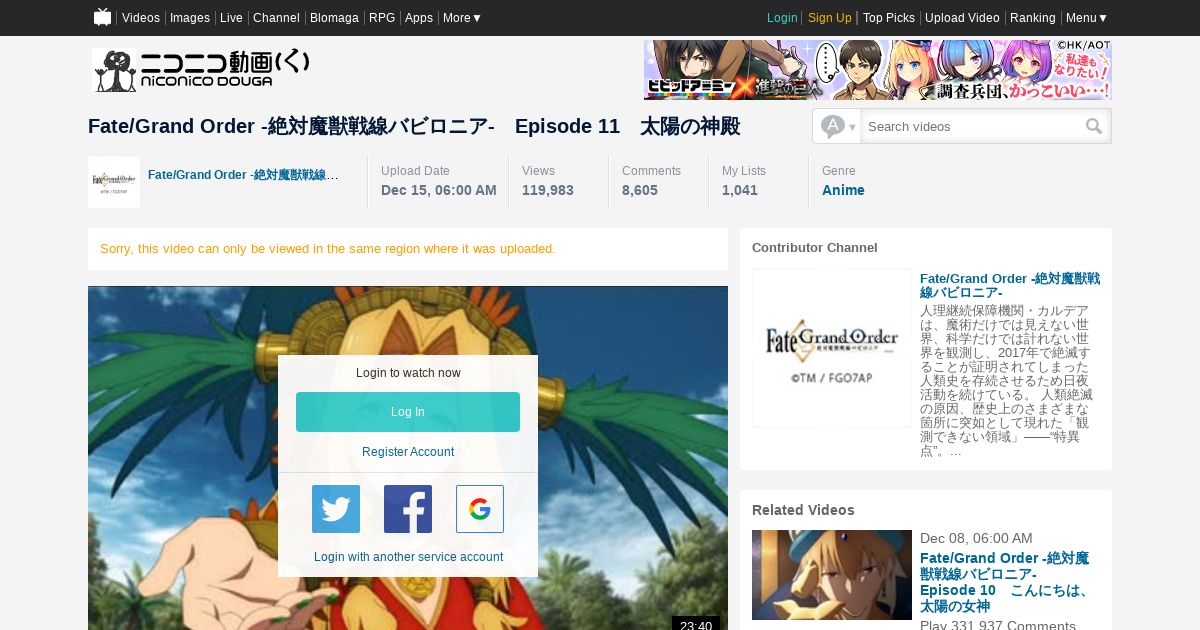This screenshot has height=630, width=1200.
Task: Open the uploader channel name link in header
Action: pyautogui.click(x=243, y=175)
